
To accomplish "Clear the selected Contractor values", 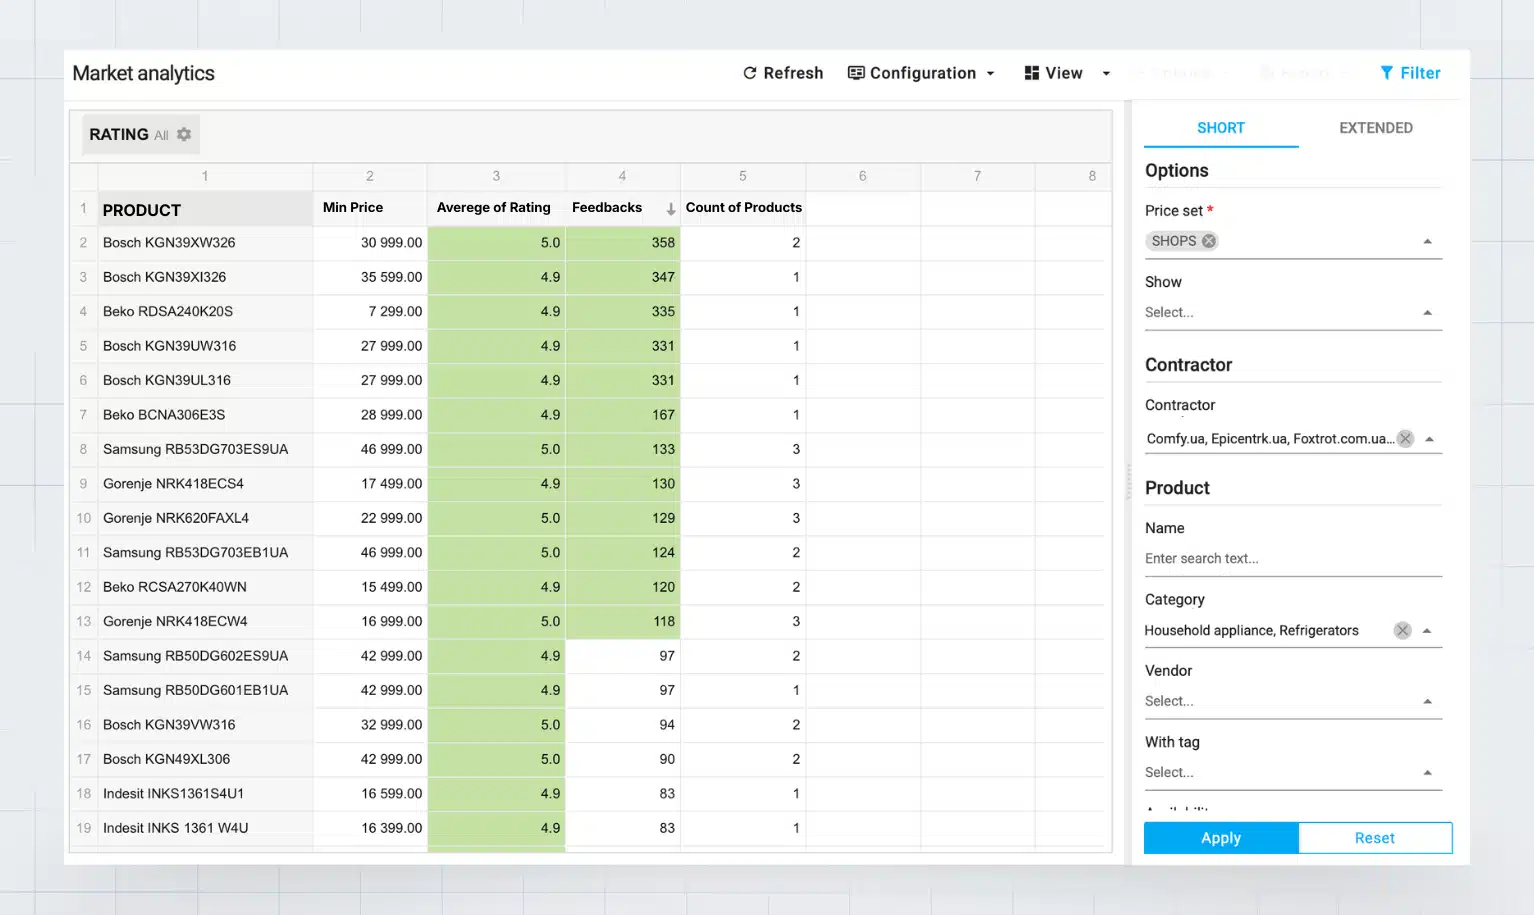I will (1405, 439).
